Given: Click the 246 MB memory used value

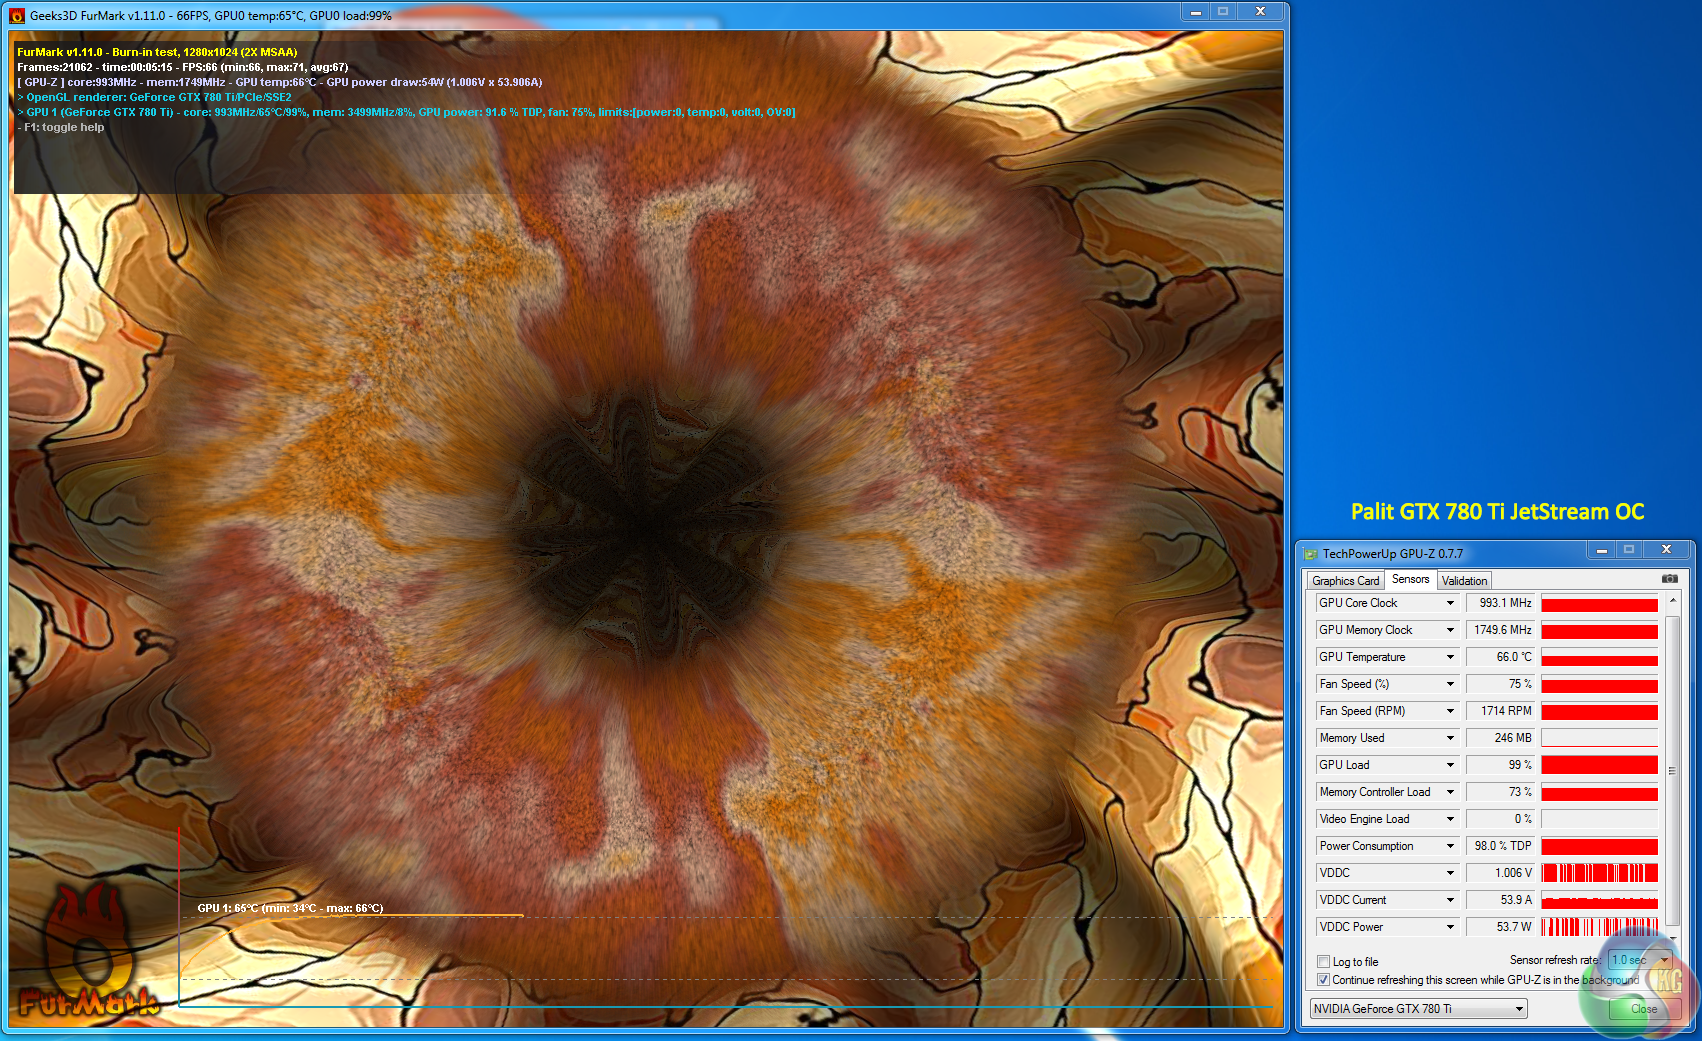Looking at the screenshot, I should pyautogui.click(x=1500, y=738).
